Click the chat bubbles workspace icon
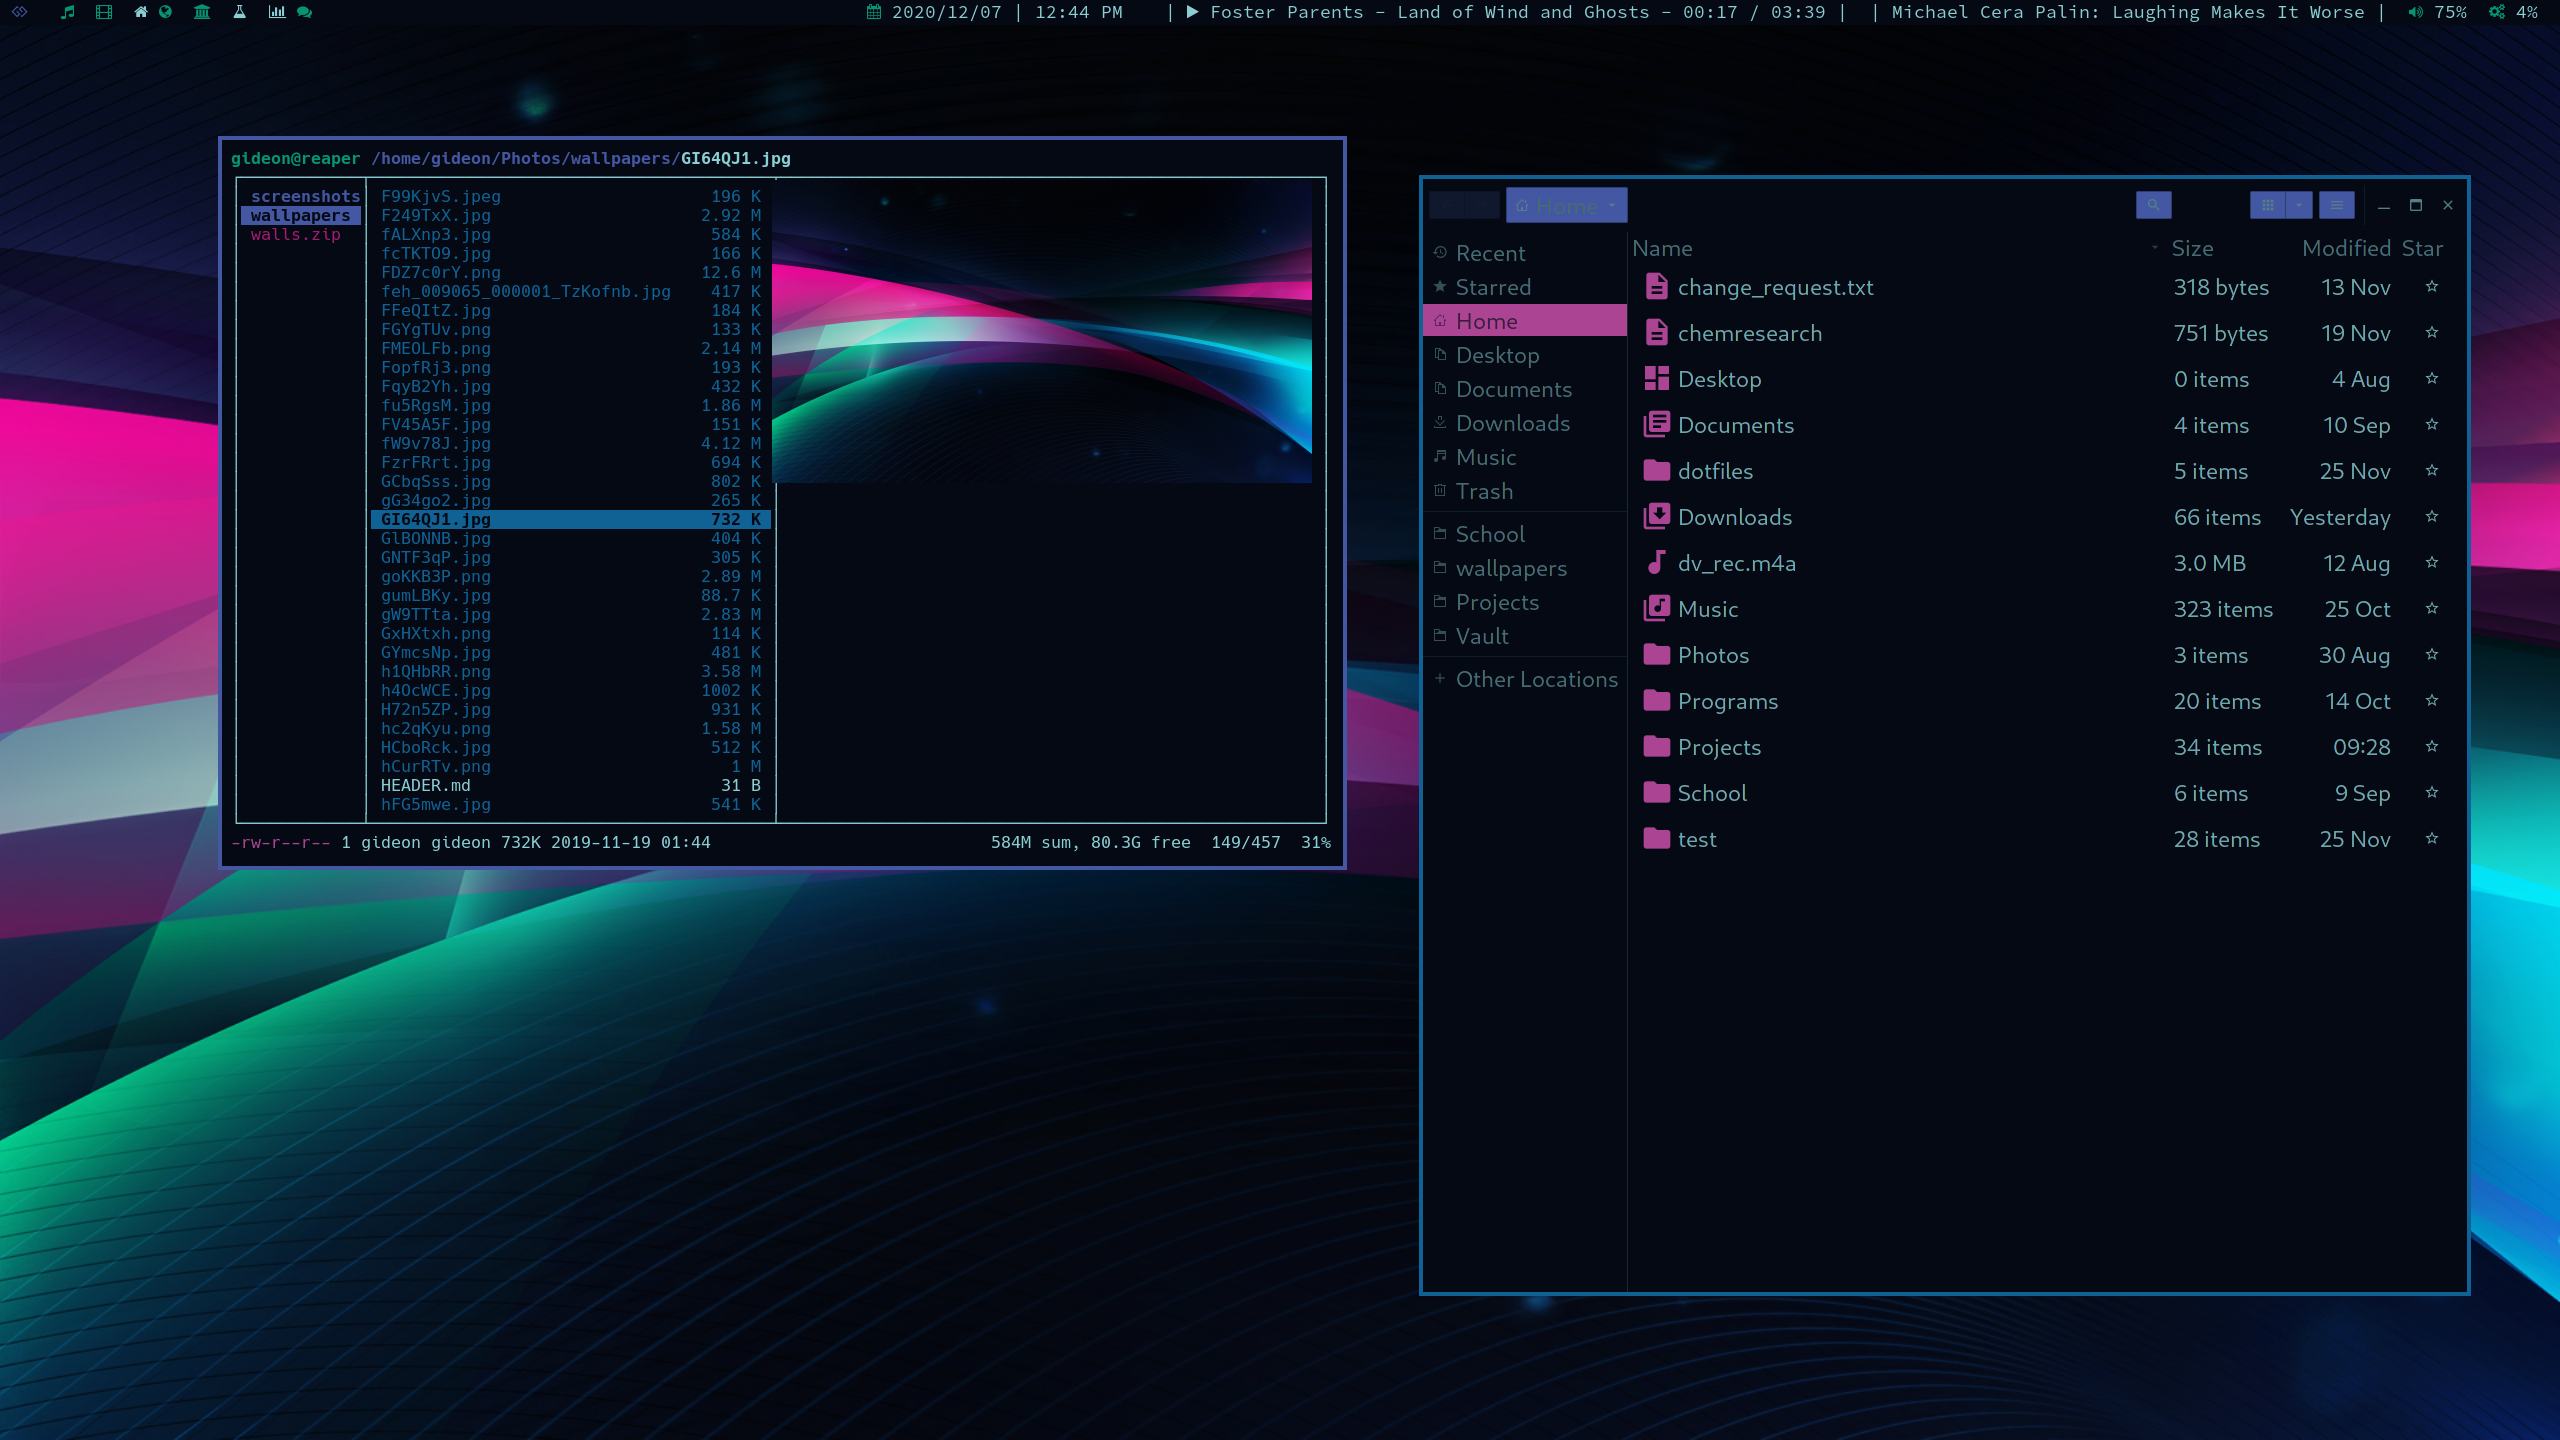This screenshot has width=2560, height=1440. click(x=305, y=12)
